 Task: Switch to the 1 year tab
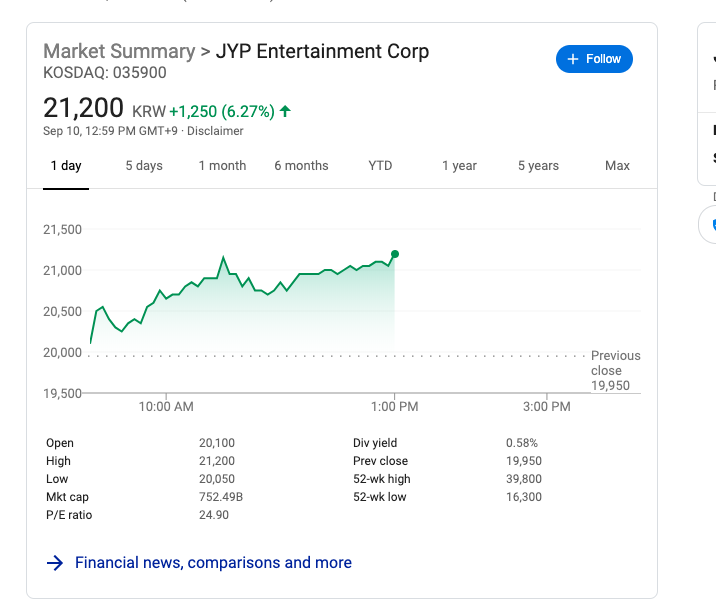click(459, 165)
